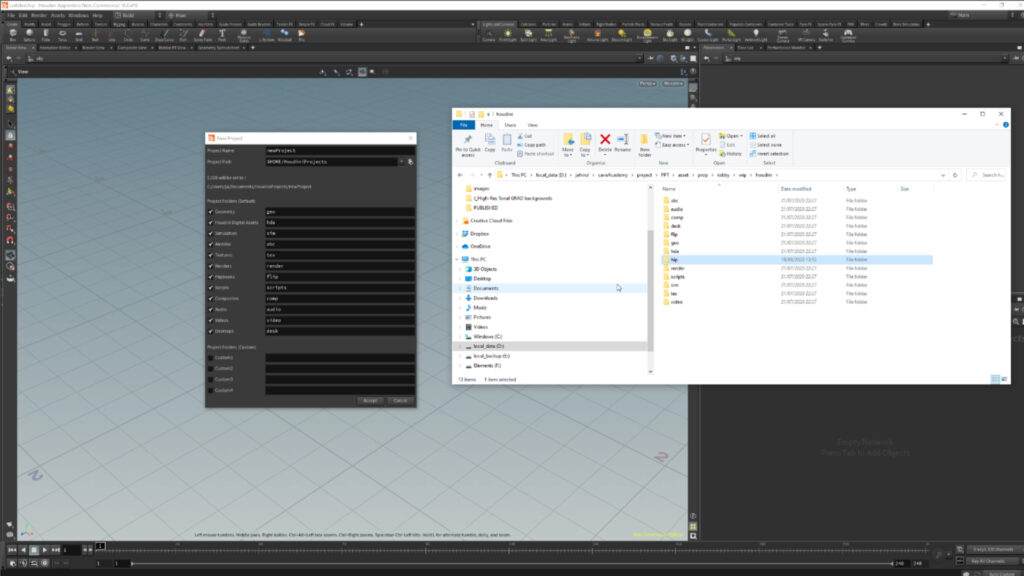This screenshot has height=576, width=1024.
Task: Enable the Custom1 folder checkbox
Action: [211, 356]
